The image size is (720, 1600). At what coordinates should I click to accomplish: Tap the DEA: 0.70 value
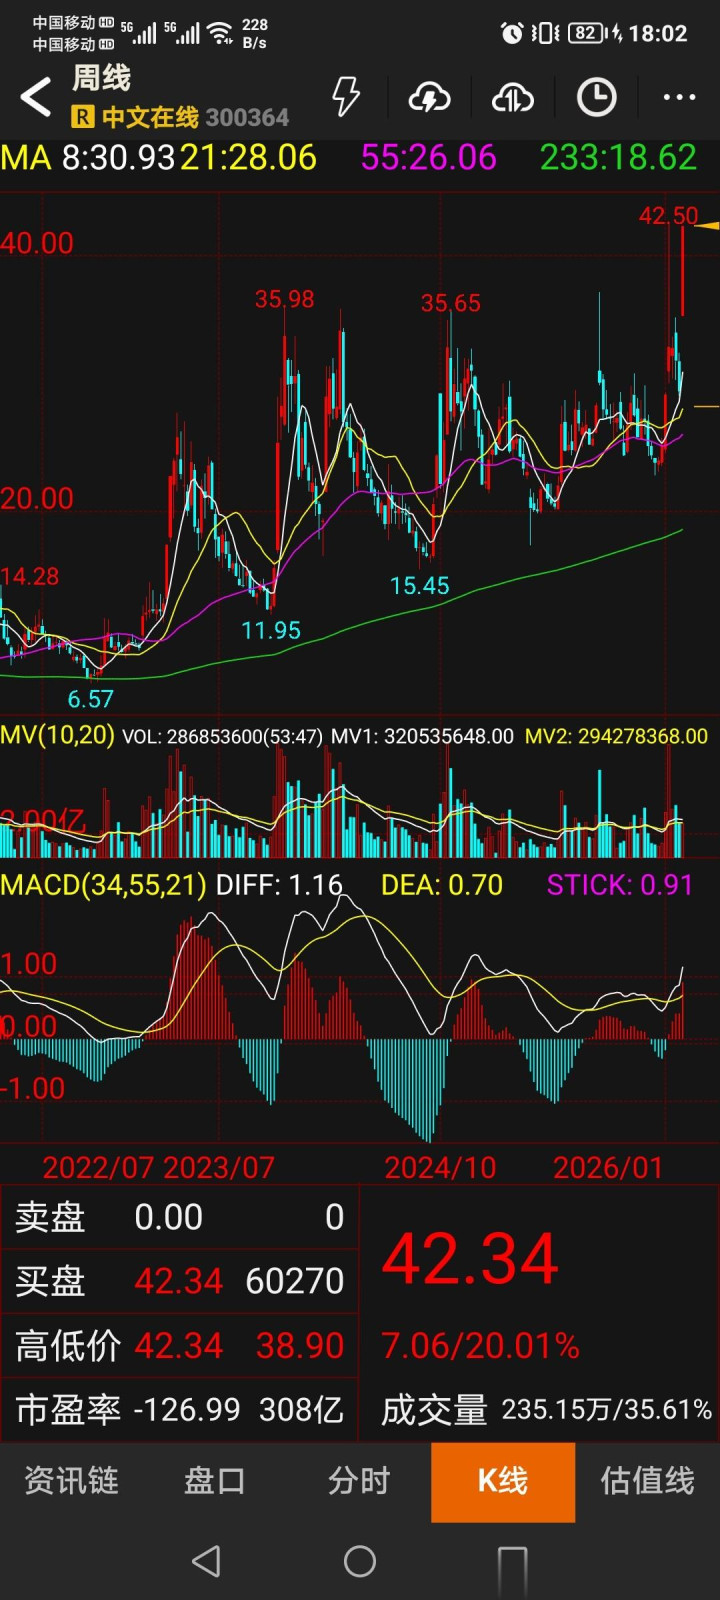pyautogui.click(x=442, y=885)
